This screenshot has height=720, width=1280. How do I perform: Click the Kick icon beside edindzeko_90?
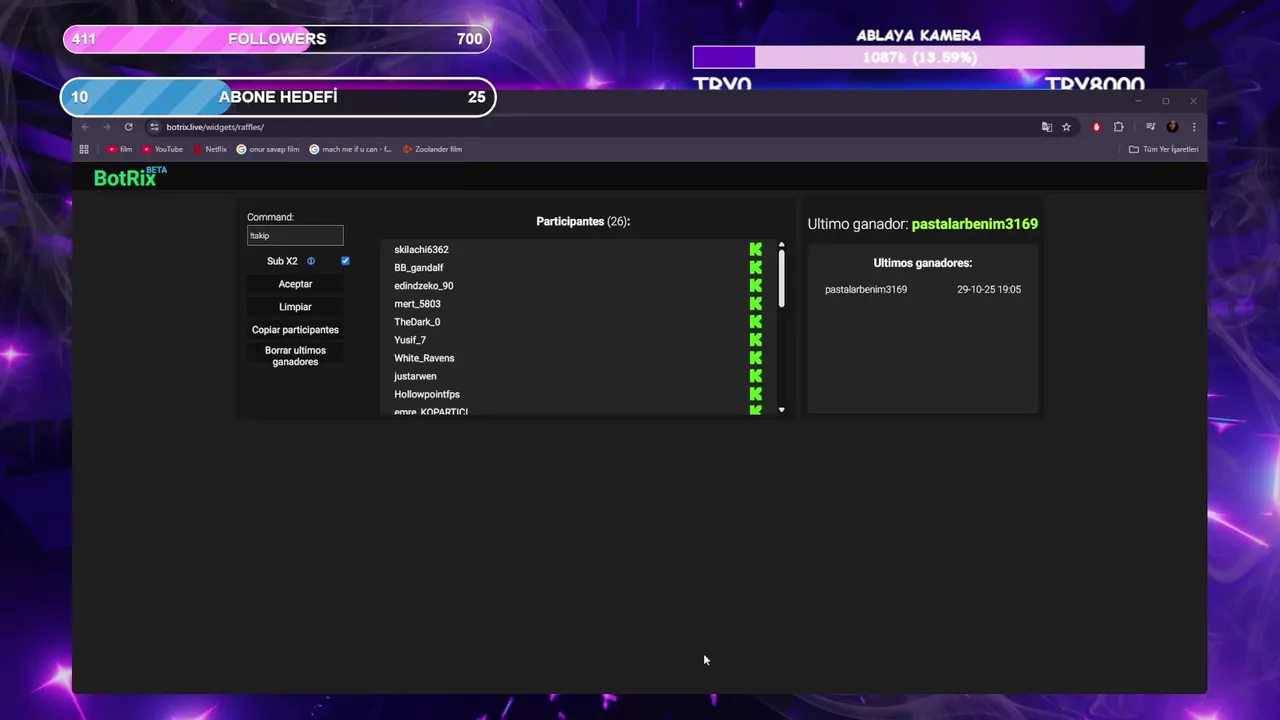756,285
